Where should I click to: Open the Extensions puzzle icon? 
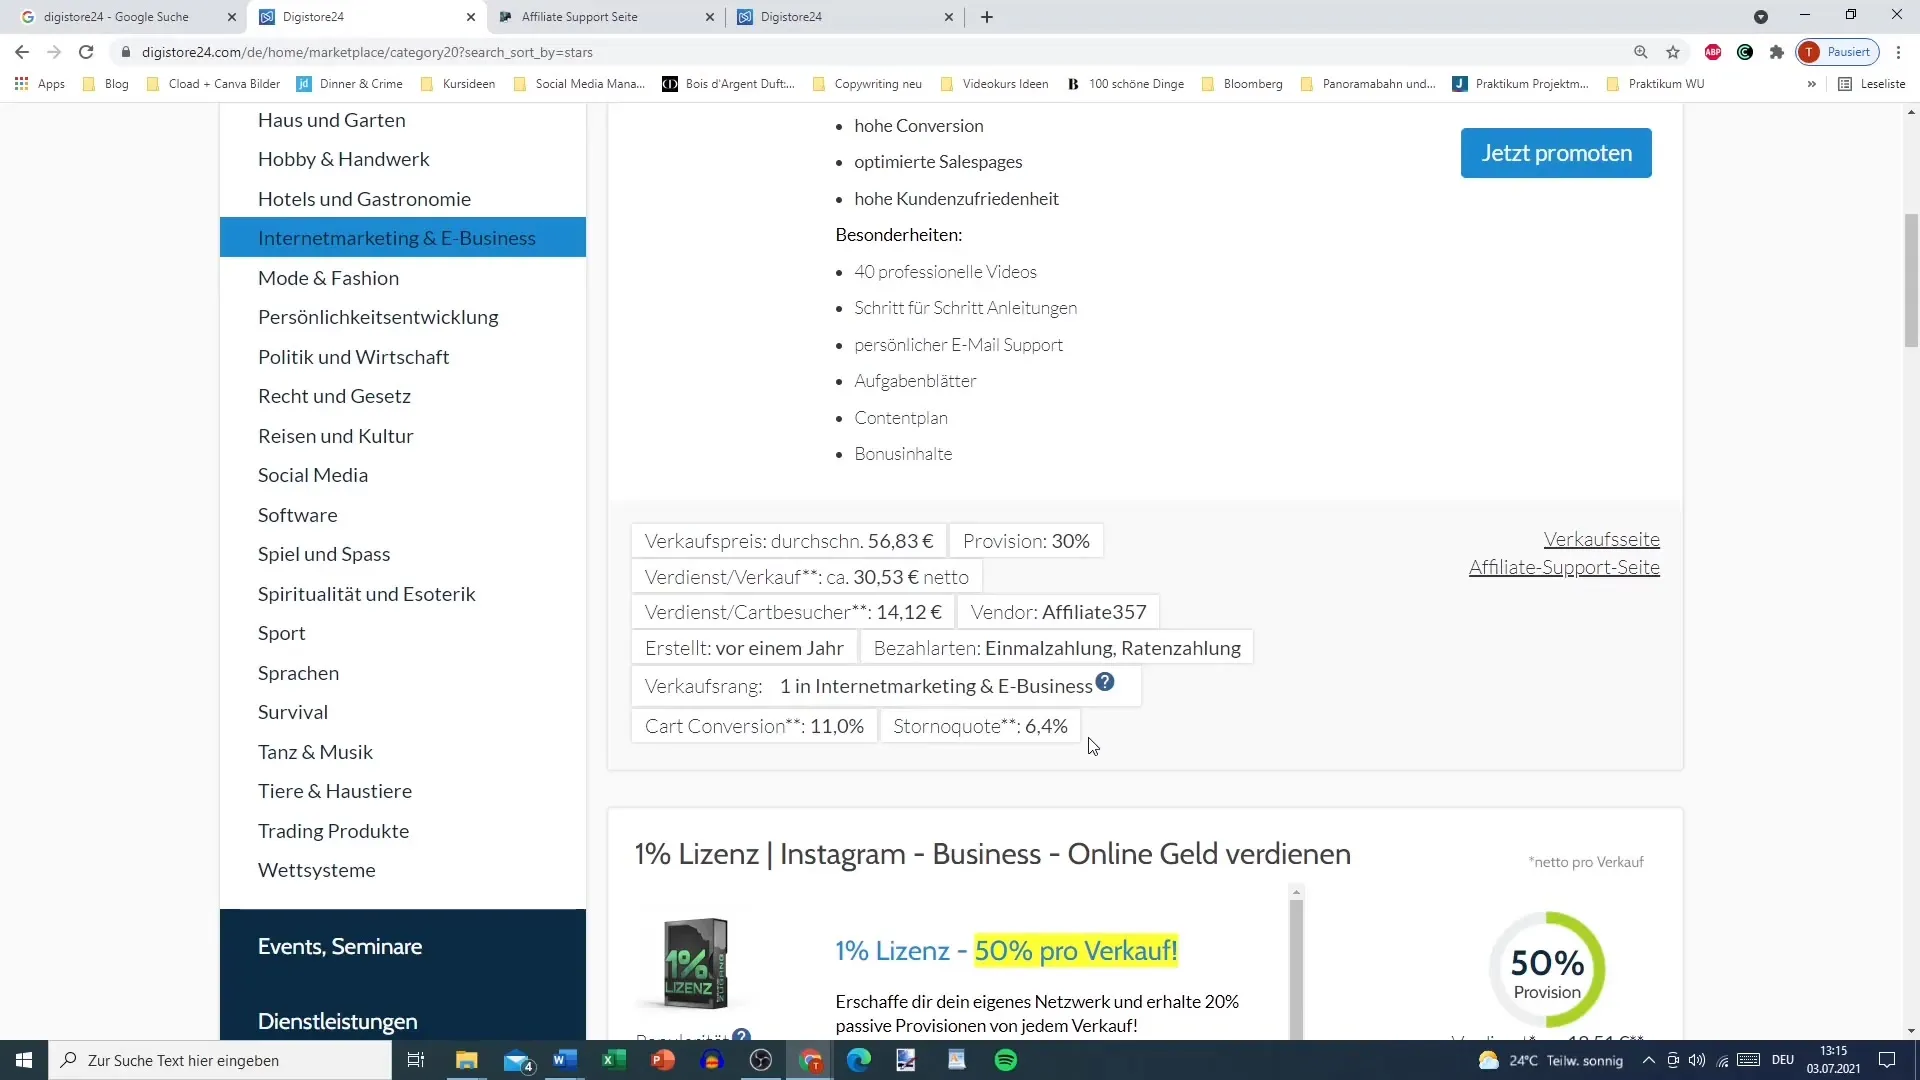[1777, 52]
